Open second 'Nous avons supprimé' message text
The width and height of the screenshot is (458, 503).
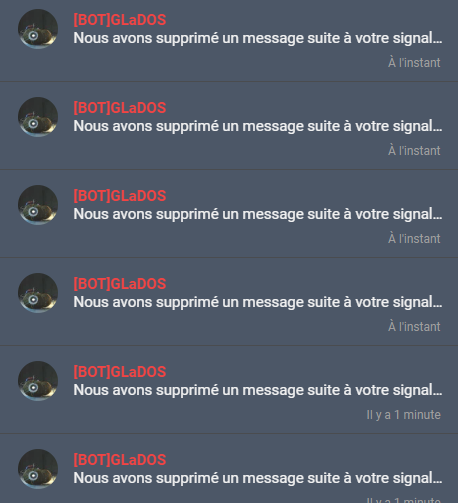(258, 127)
